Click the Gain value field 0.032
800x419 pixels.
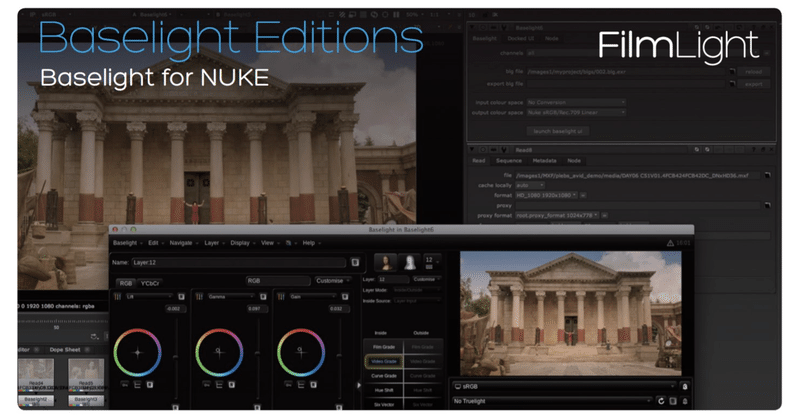(338, 309)
